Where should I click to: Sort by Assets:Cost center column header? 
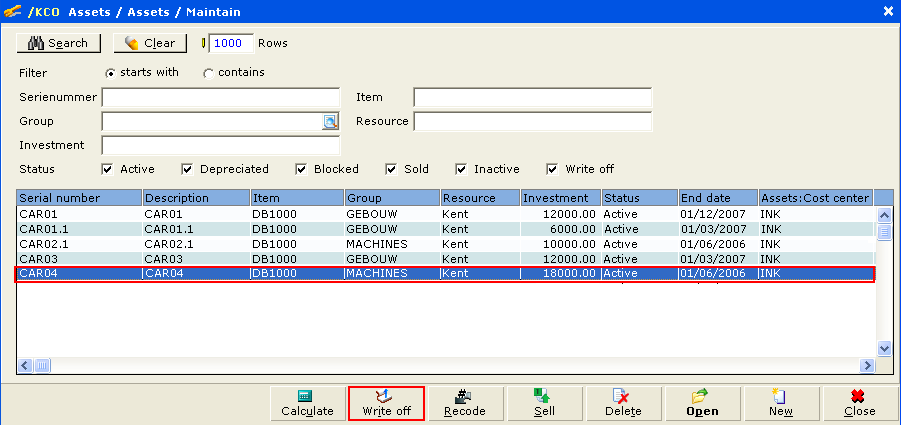tap(816, 198)
